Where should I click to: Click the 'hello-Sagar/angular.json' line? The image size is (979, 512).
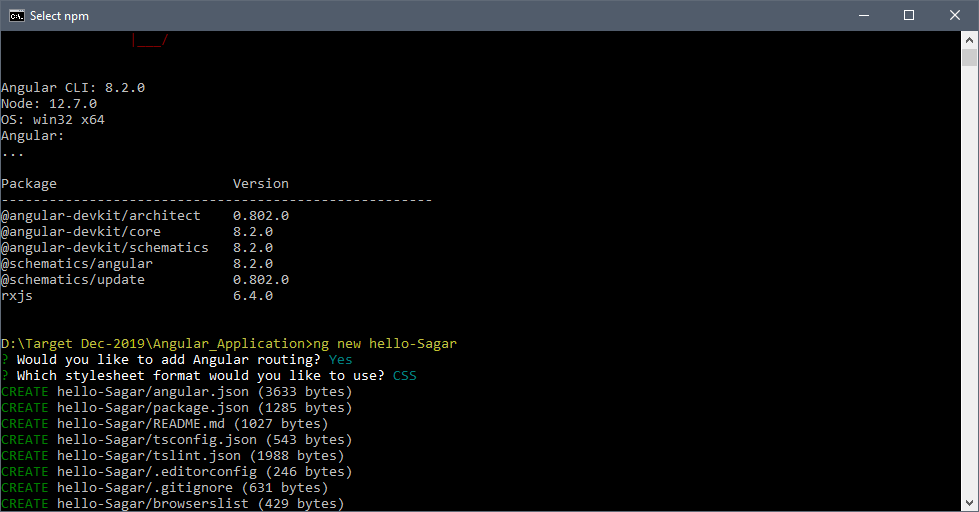point(177,392)
